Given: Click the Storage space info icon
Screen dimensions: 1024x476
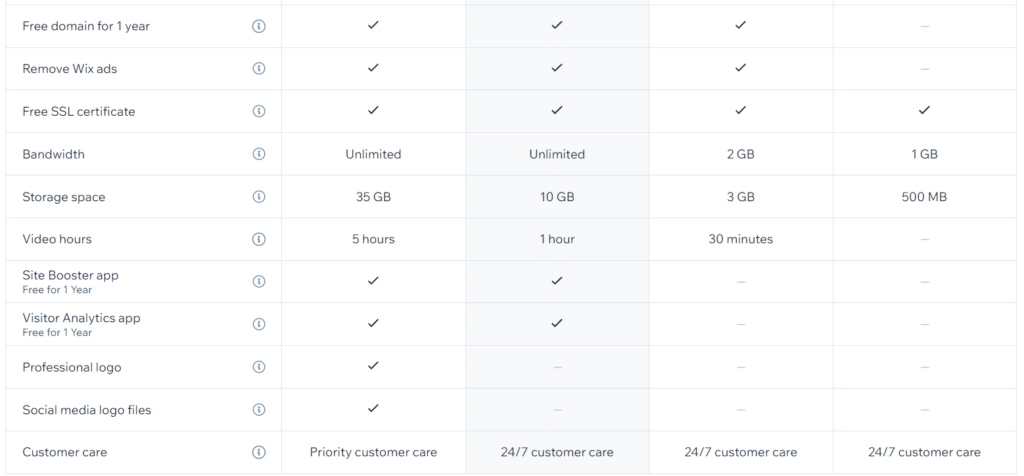Looking at the screenshot, I should click(x=259, y=197).
